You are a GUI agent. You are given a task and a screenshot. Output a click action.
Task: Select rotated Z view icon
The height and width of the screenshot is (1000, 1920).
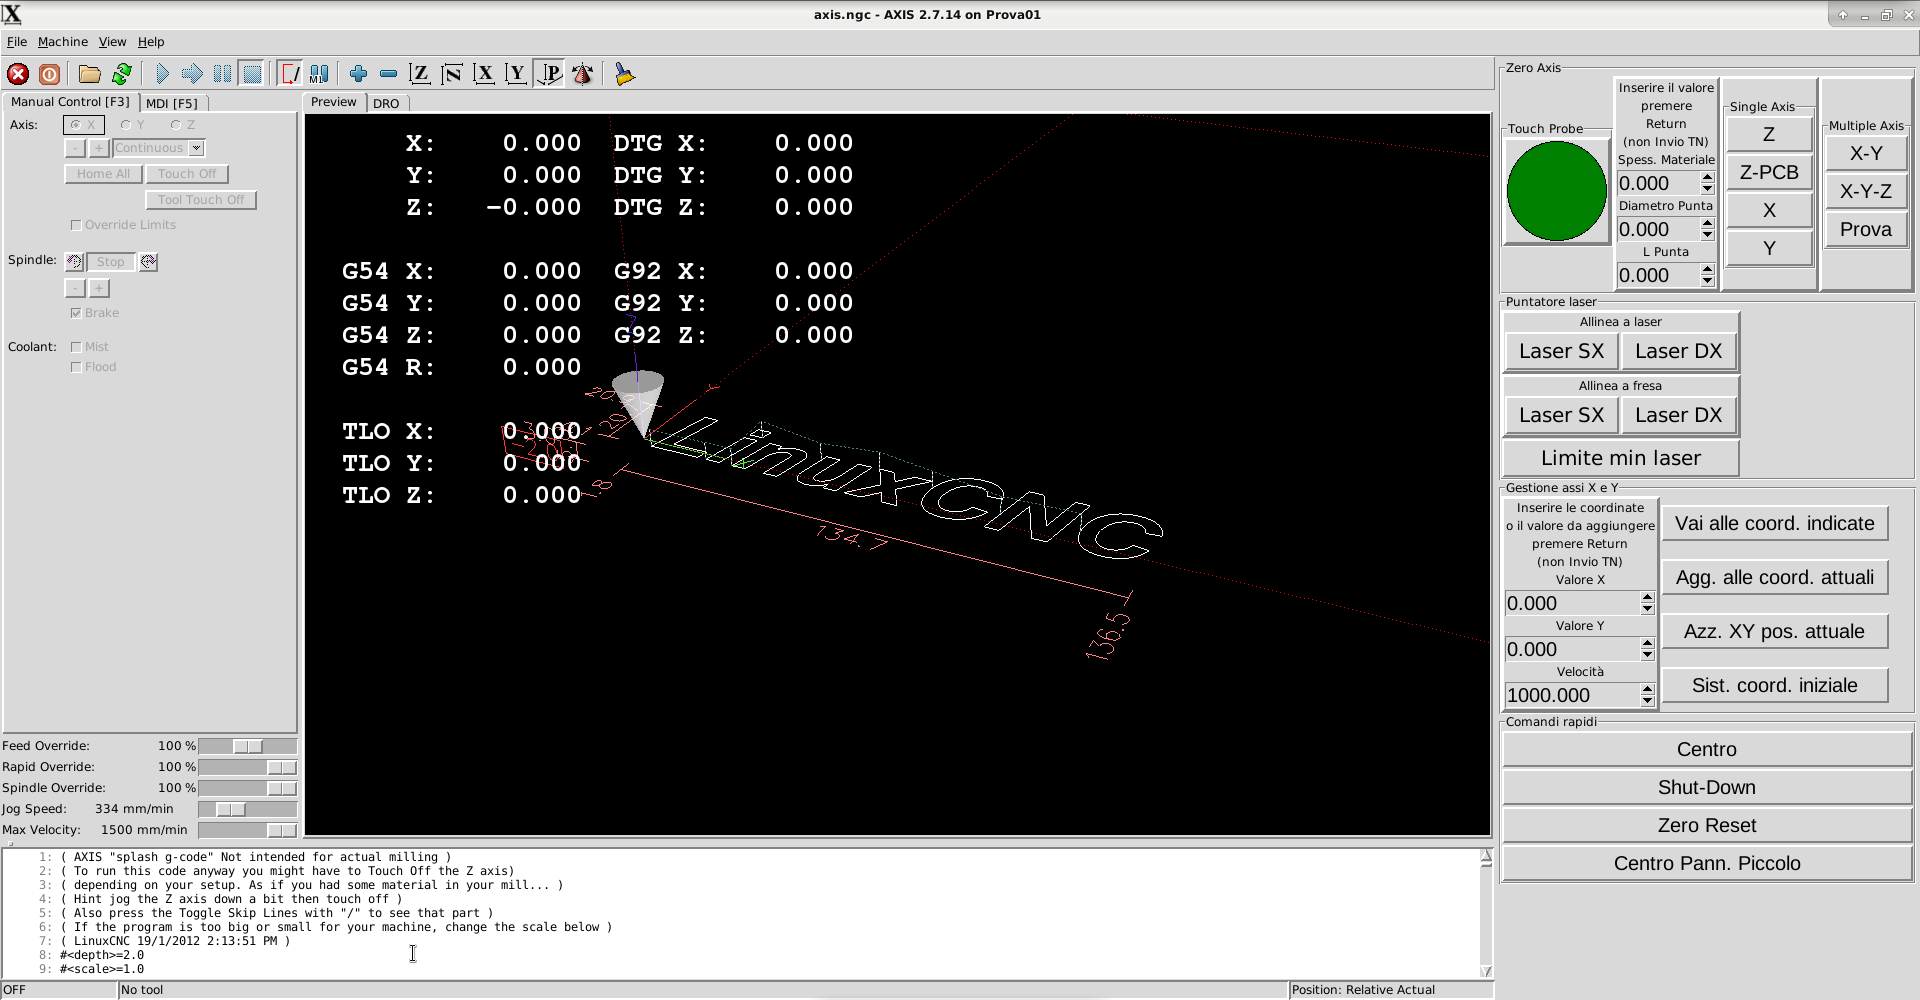tap(452, 74)
